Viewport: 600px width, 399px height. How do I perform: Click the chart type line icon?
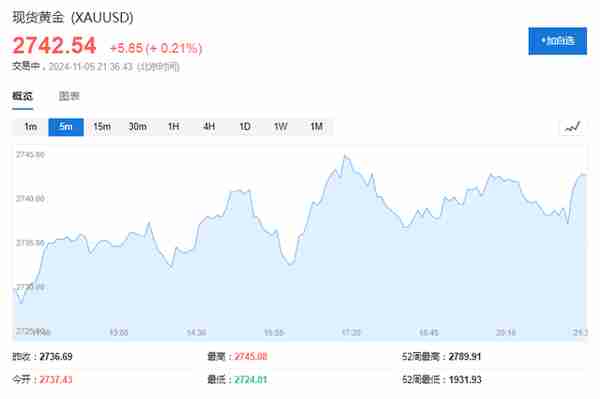[x=572, y=127]
